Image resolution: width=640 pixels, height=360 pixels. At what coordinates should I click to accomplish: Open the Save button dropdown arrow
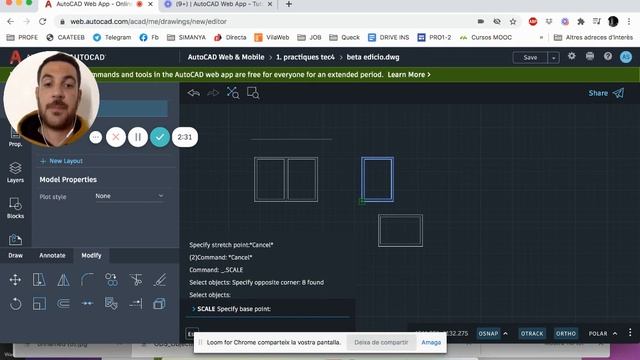pos(553,58)
